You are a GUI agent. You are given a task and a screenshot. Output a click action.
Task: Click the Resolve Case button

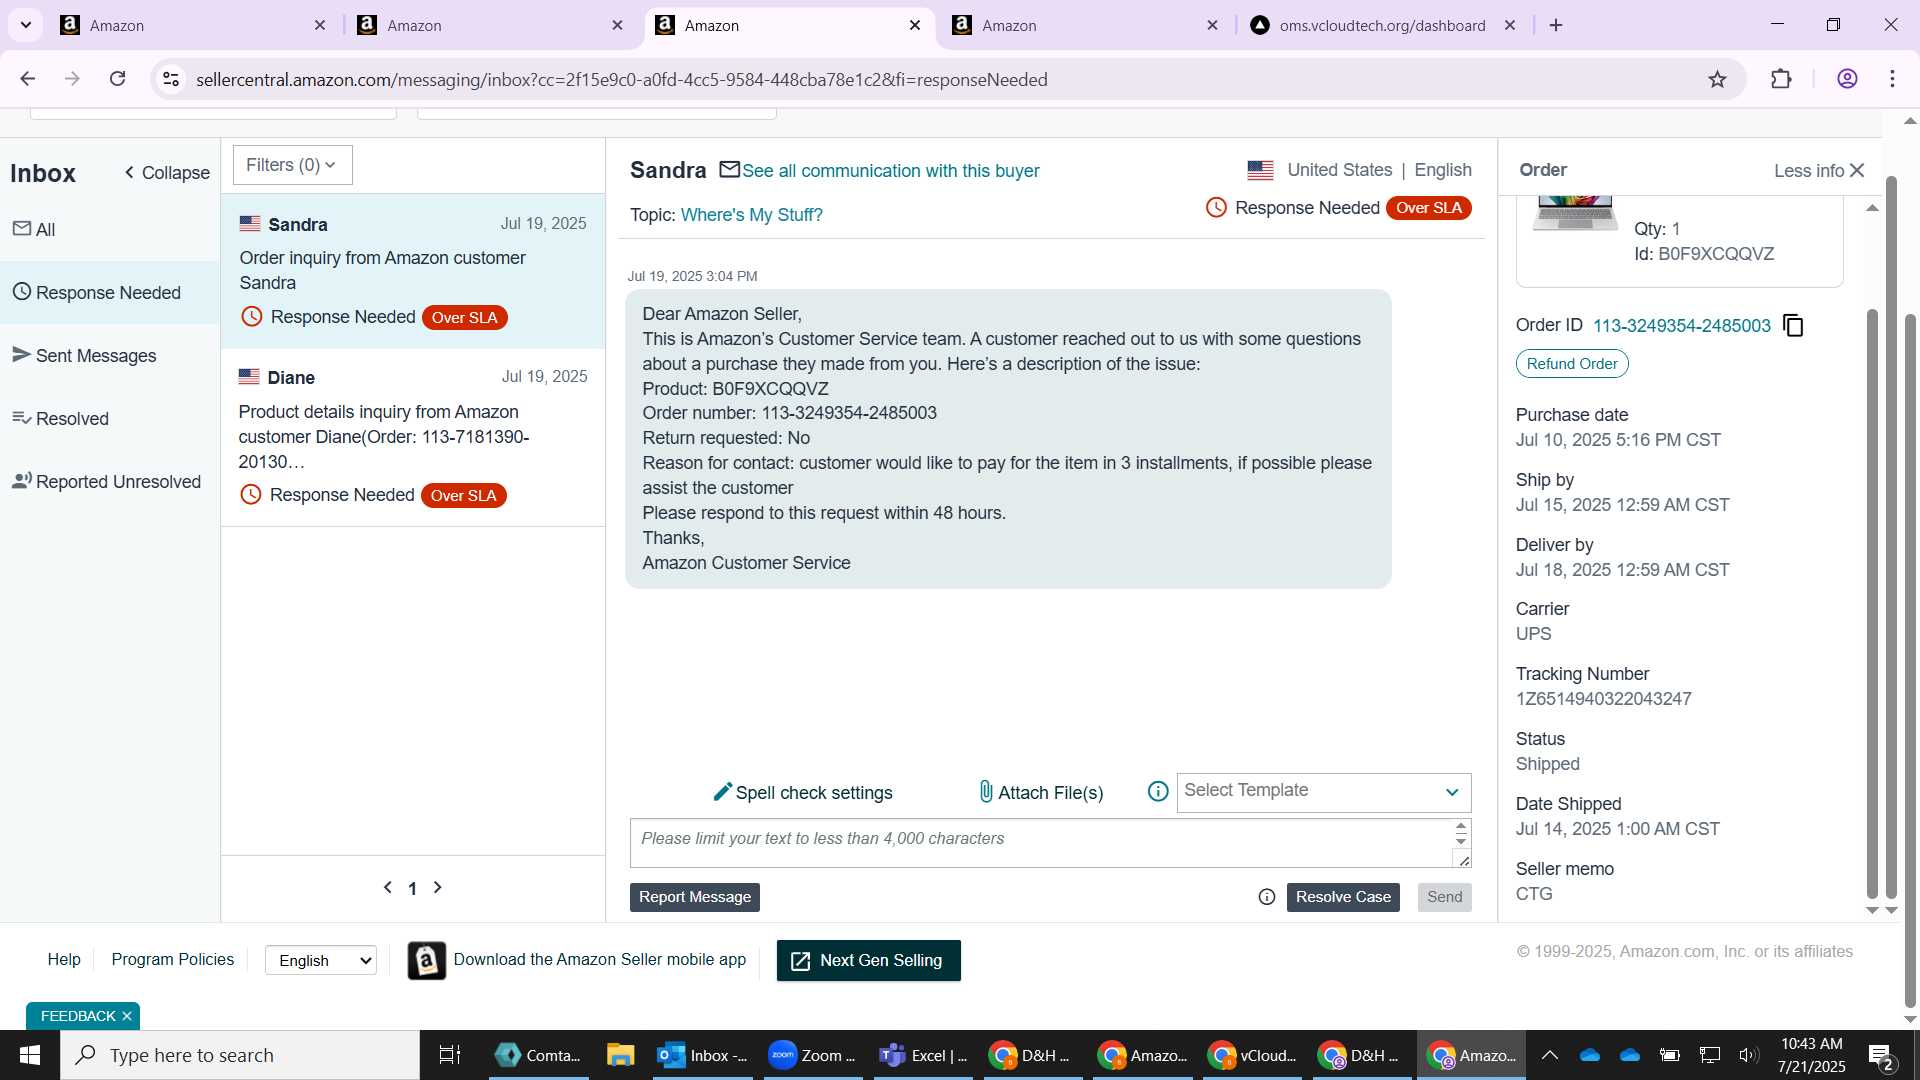[1343, 897]
